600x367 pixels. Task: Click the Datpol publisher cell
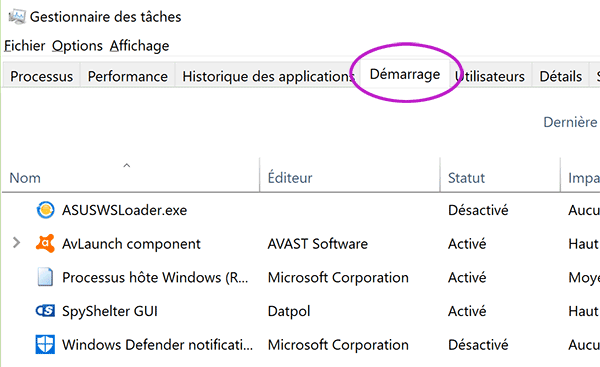289,311
